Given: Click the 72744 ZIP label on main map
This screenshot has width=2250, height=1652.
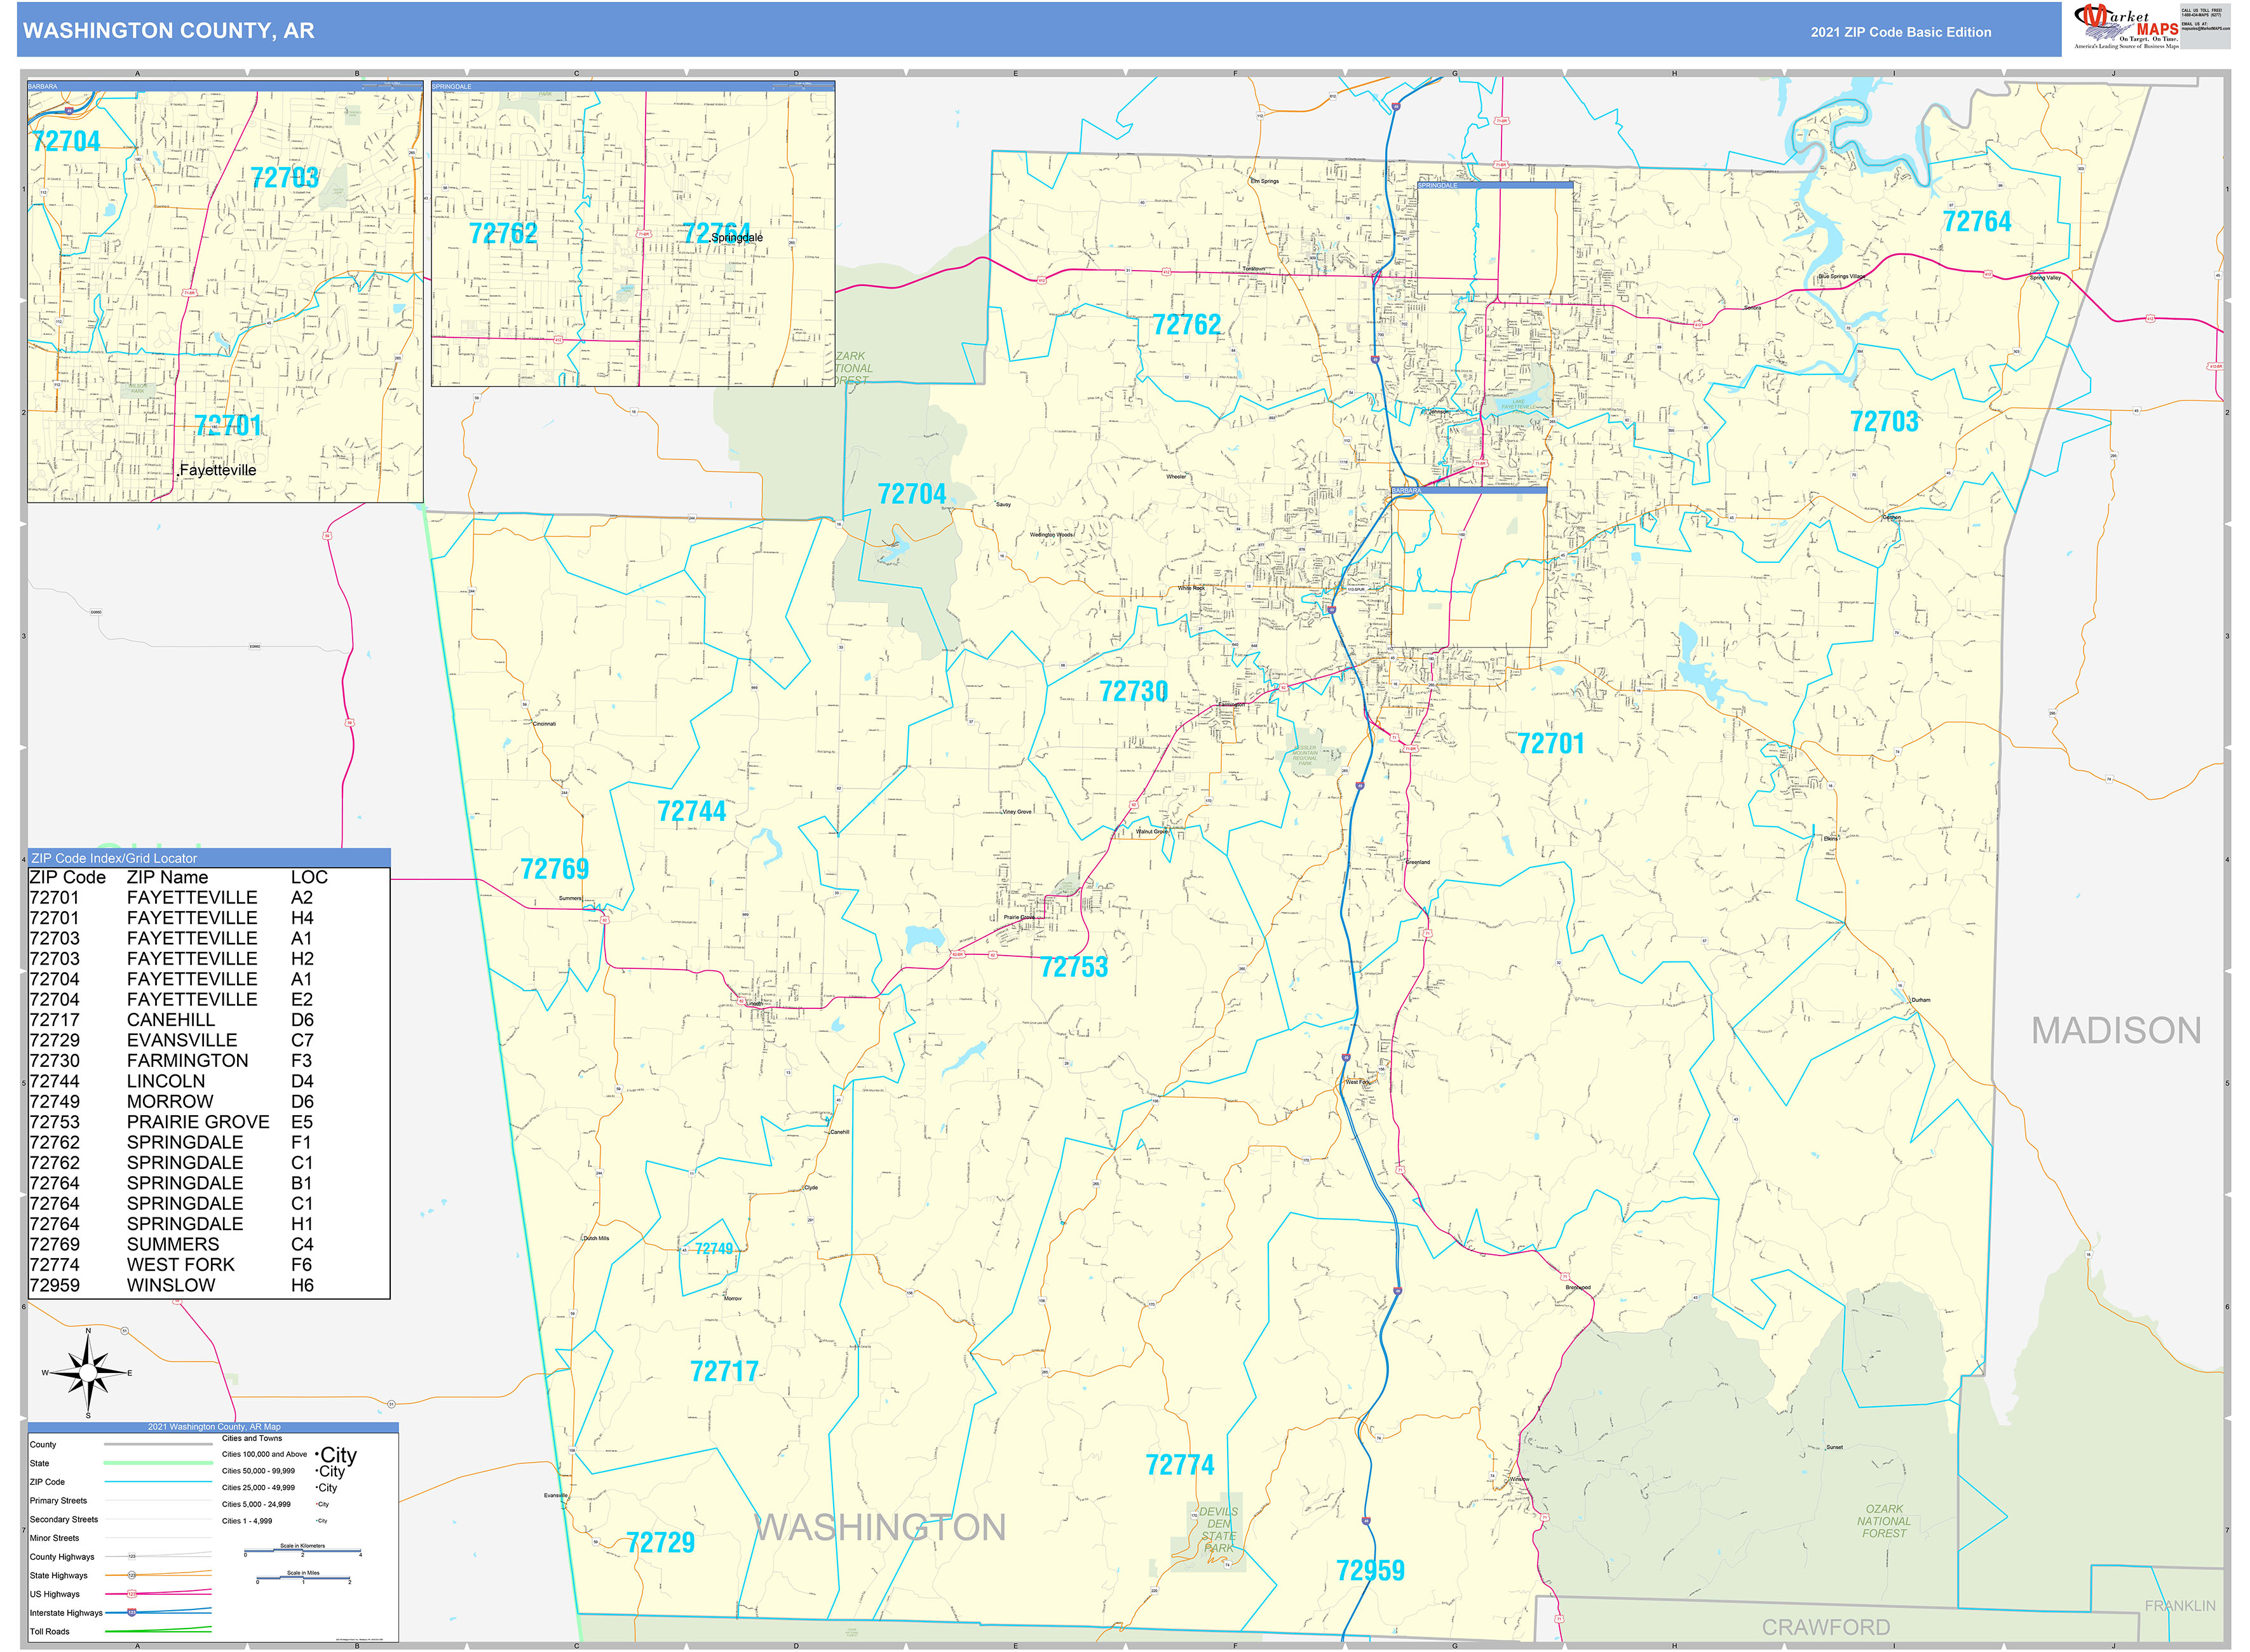Looking at the screenshot, I should [x=691, y=811].
